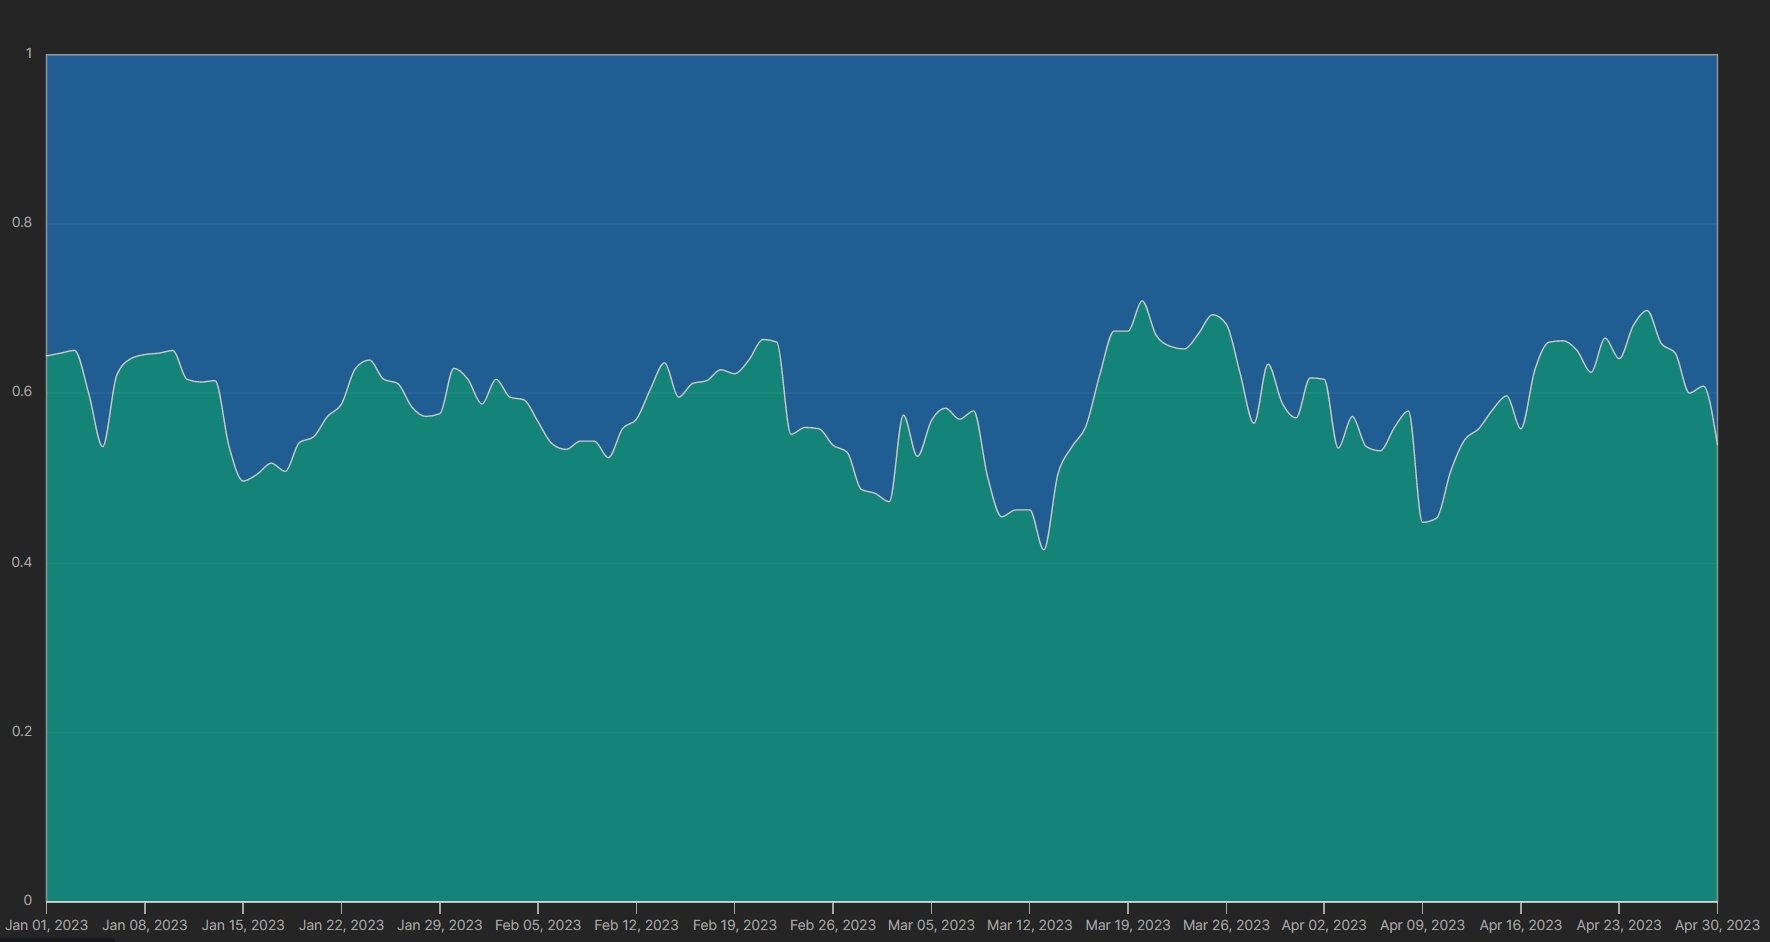Image resolution: width=1770 pixels, height=942 pixels.
Task: Click the Jan 01, 2023 axis label
Action: (x=46, y=925)
